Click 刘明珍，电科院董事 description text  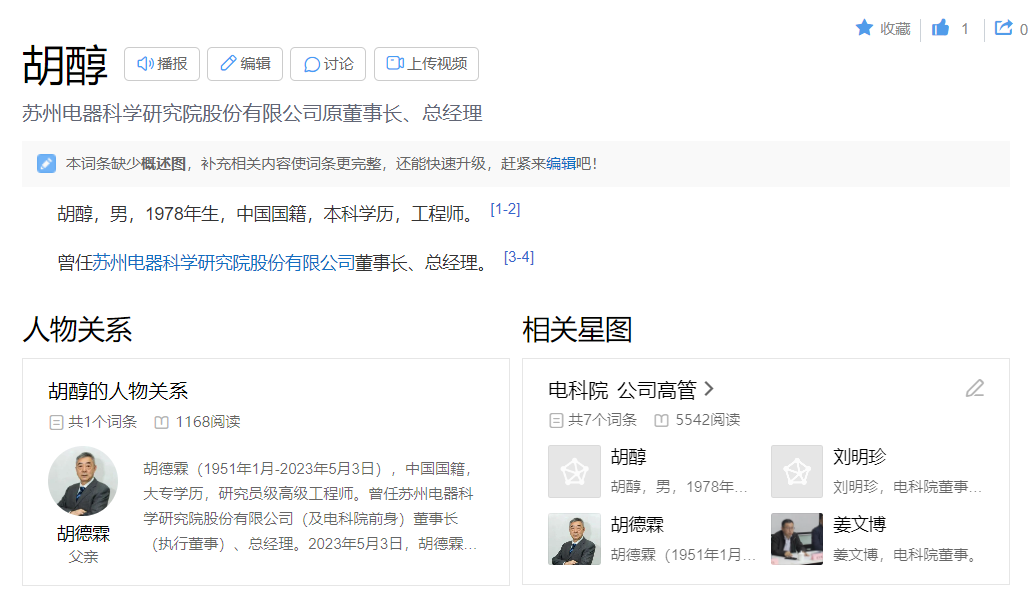pyautogui.click(x=908, y=487)
